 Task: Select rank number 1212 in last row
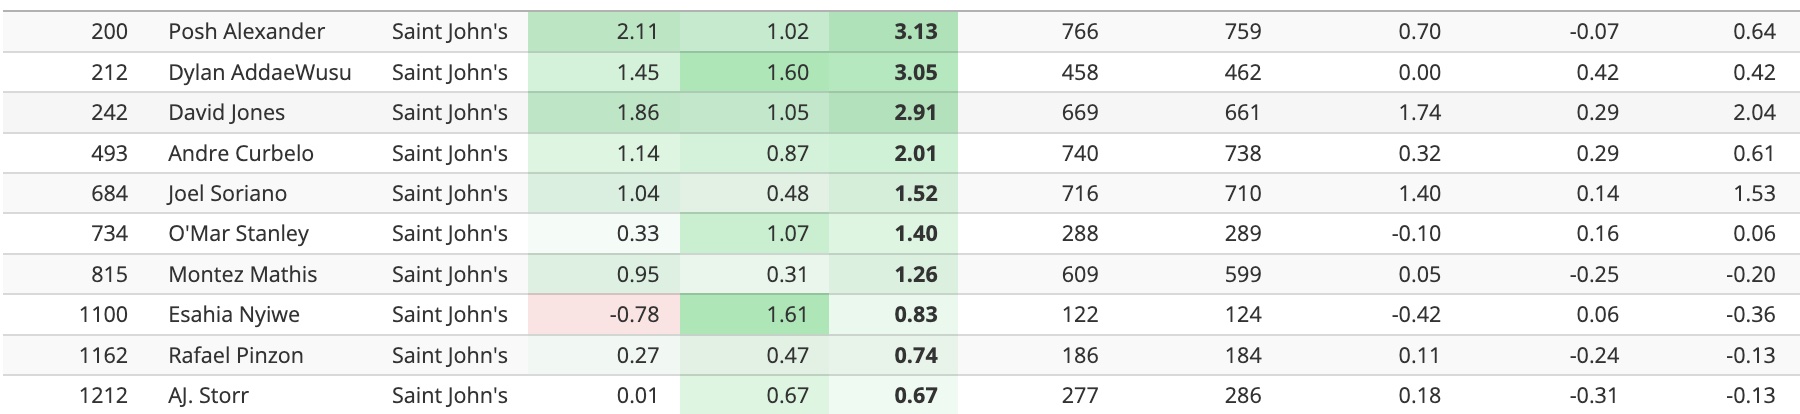click(104, 396)
